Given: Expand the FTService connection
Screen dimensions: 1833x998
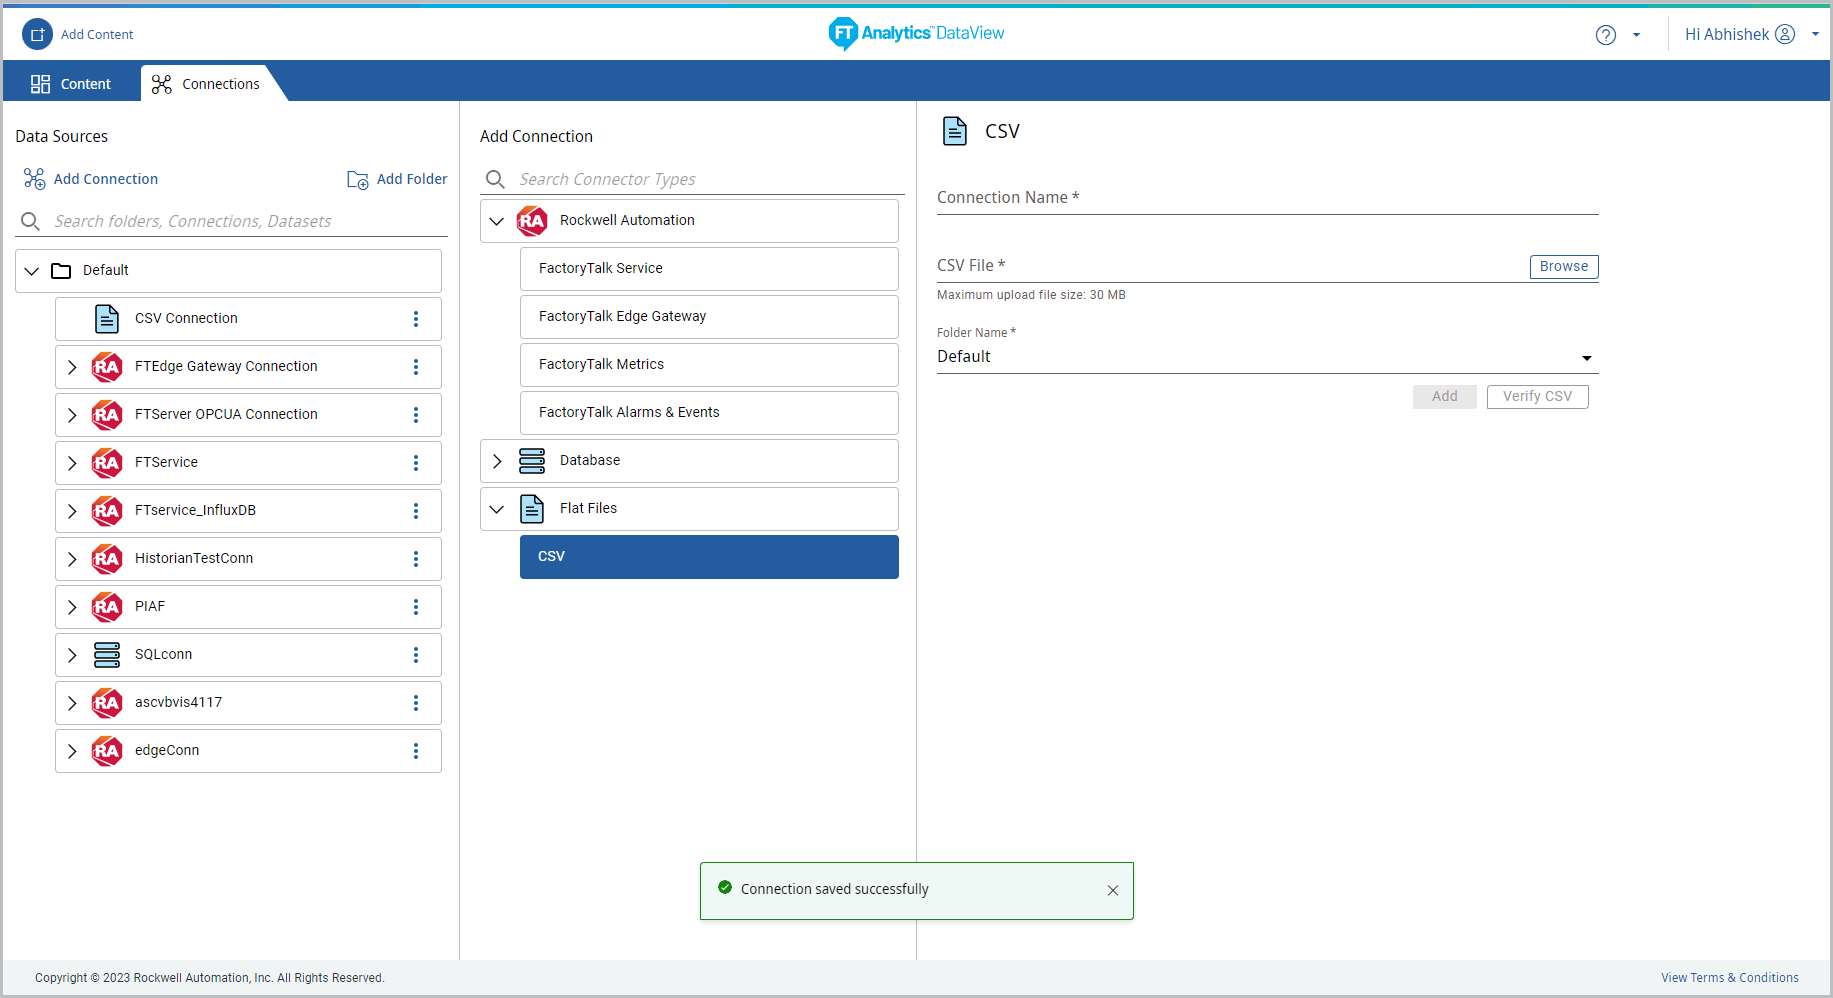Looking at the screenshot, I should [72, 463].
